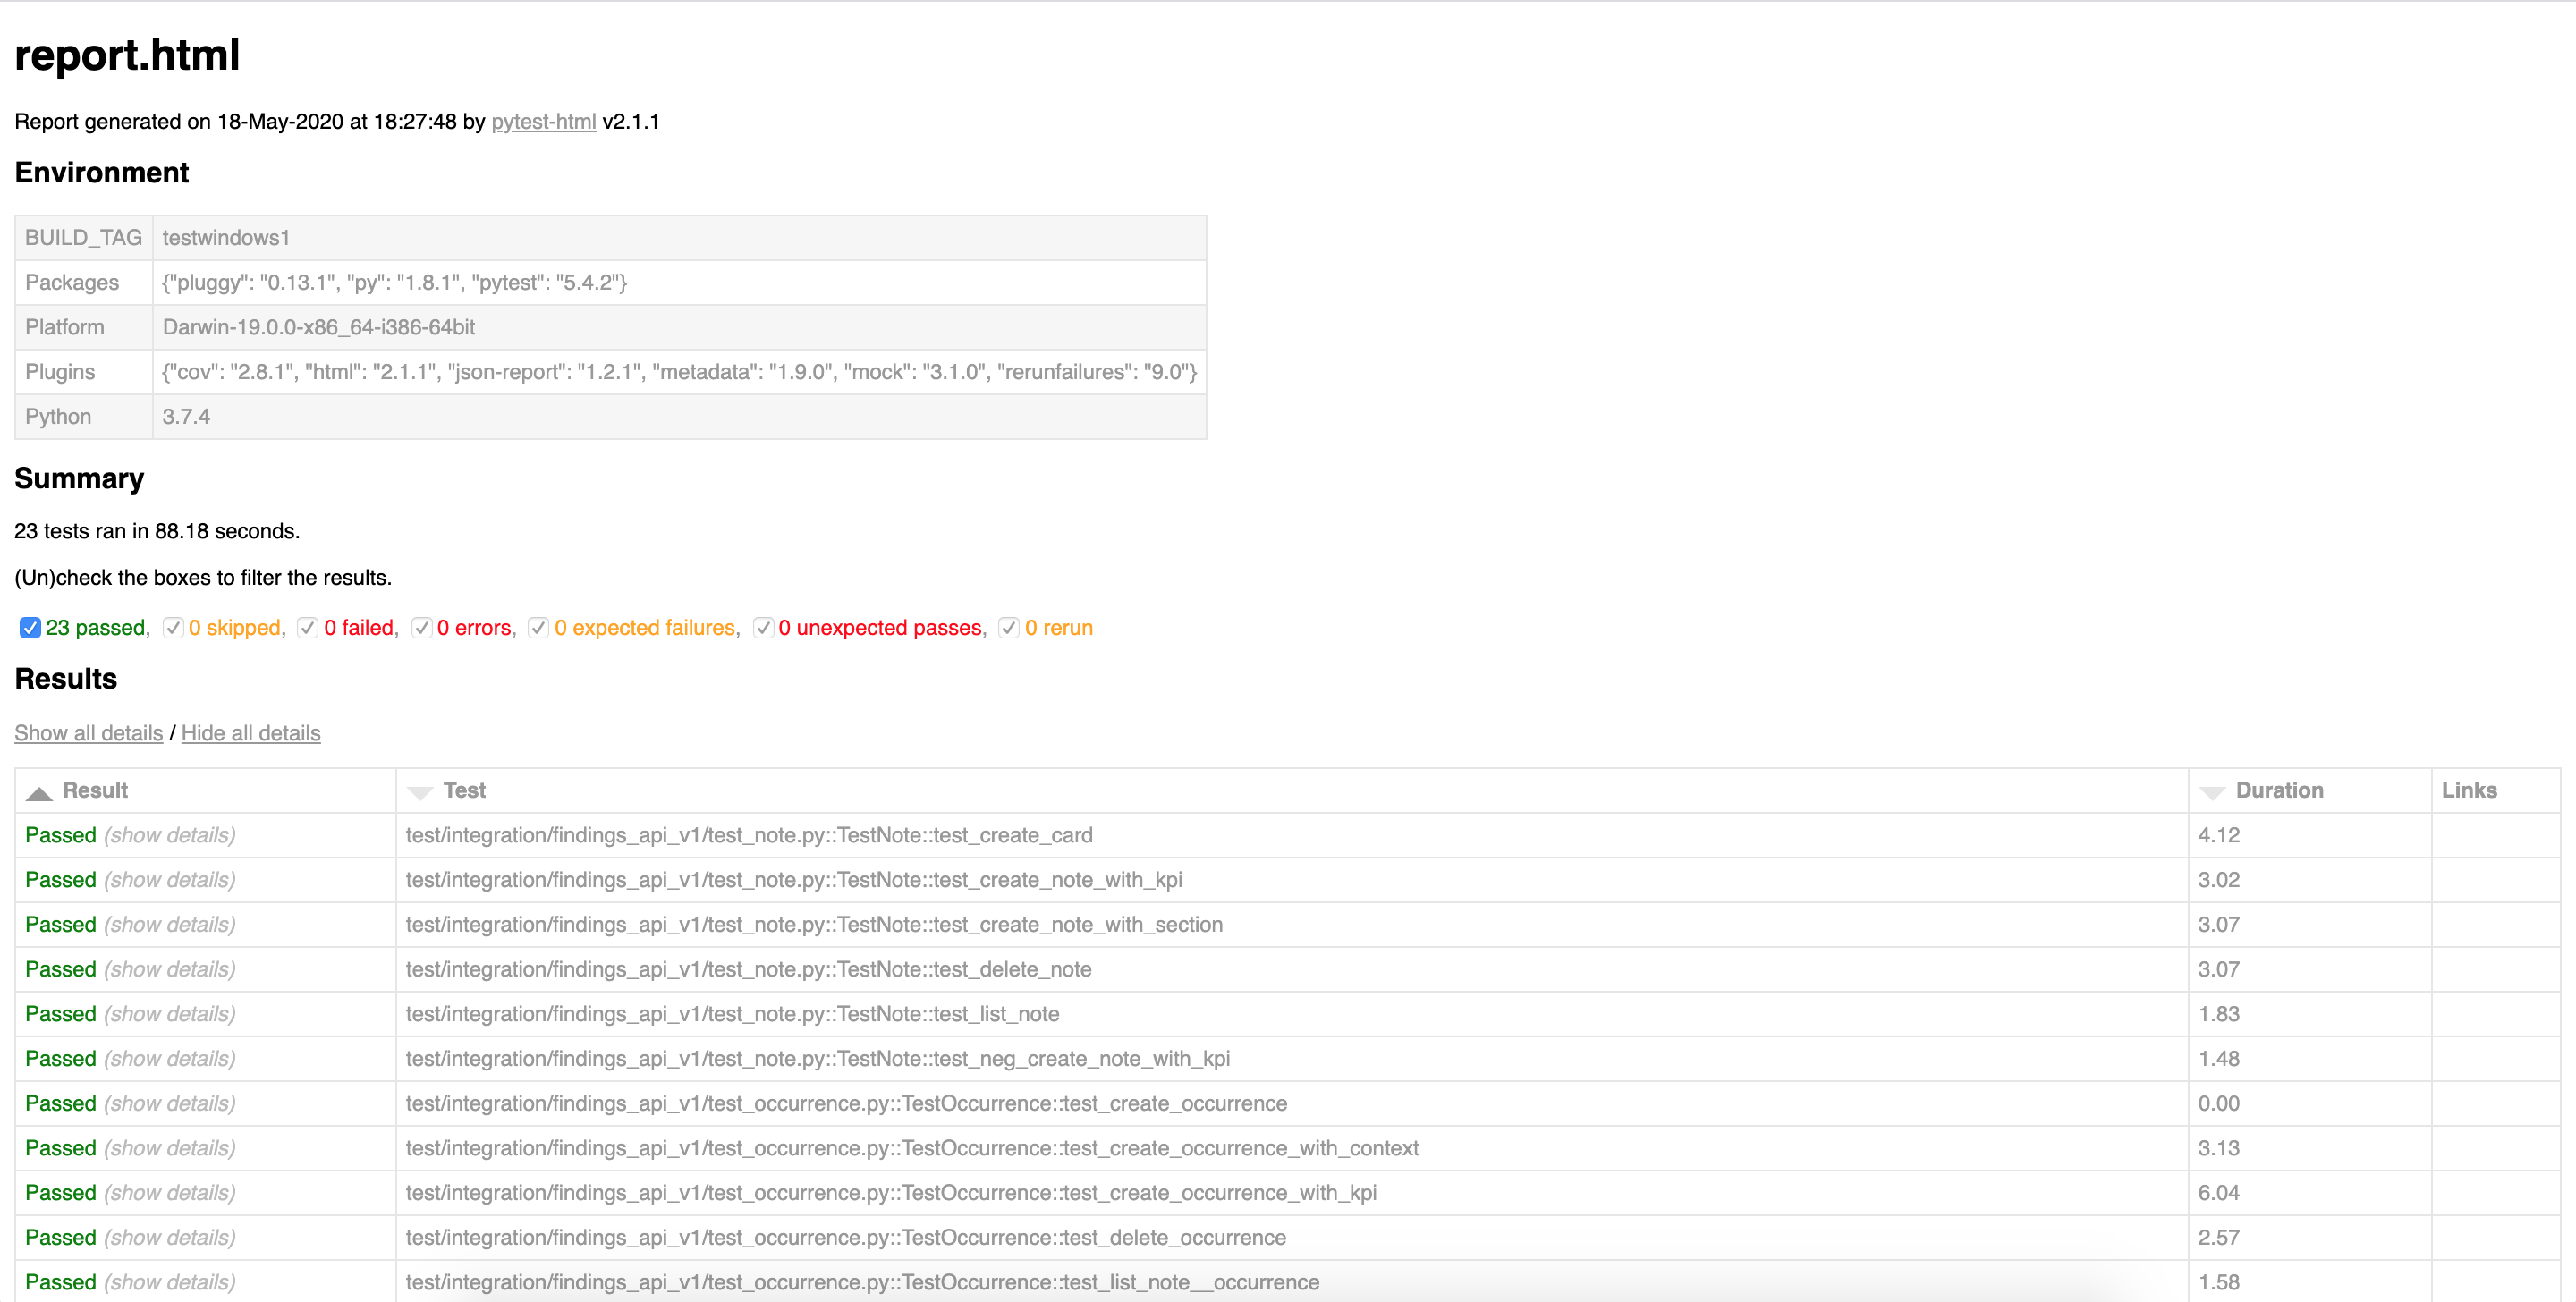Expand test_create_card show details

[x=166, y=833]
